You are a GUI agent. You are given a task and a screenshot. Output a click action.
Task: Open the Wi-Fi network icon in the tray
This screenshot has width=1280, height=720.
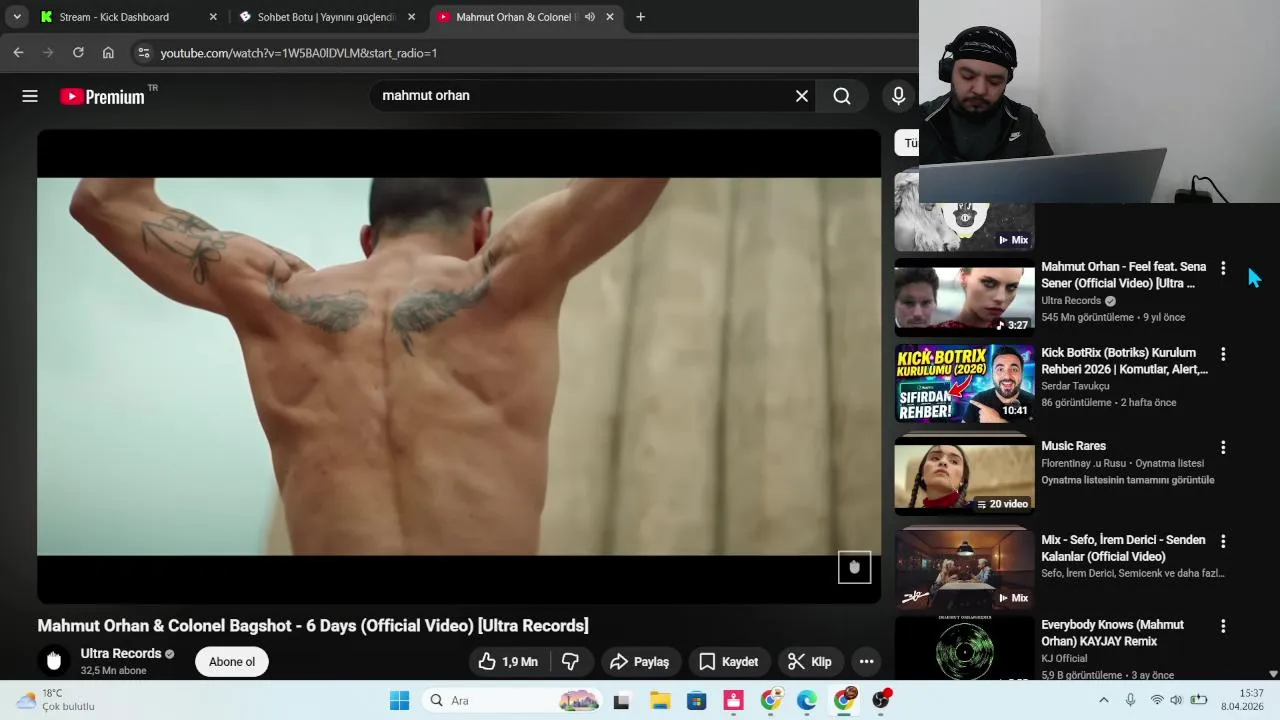pyautogui.click(x=1157, y=700)
